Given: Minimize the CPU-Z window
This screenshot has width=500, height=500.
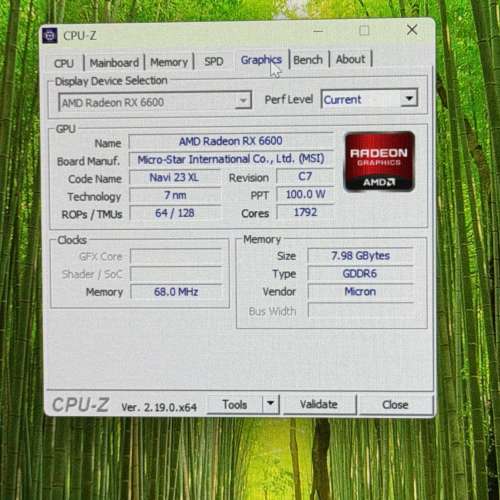Looking at the screenshot, I should click(318, 32).
